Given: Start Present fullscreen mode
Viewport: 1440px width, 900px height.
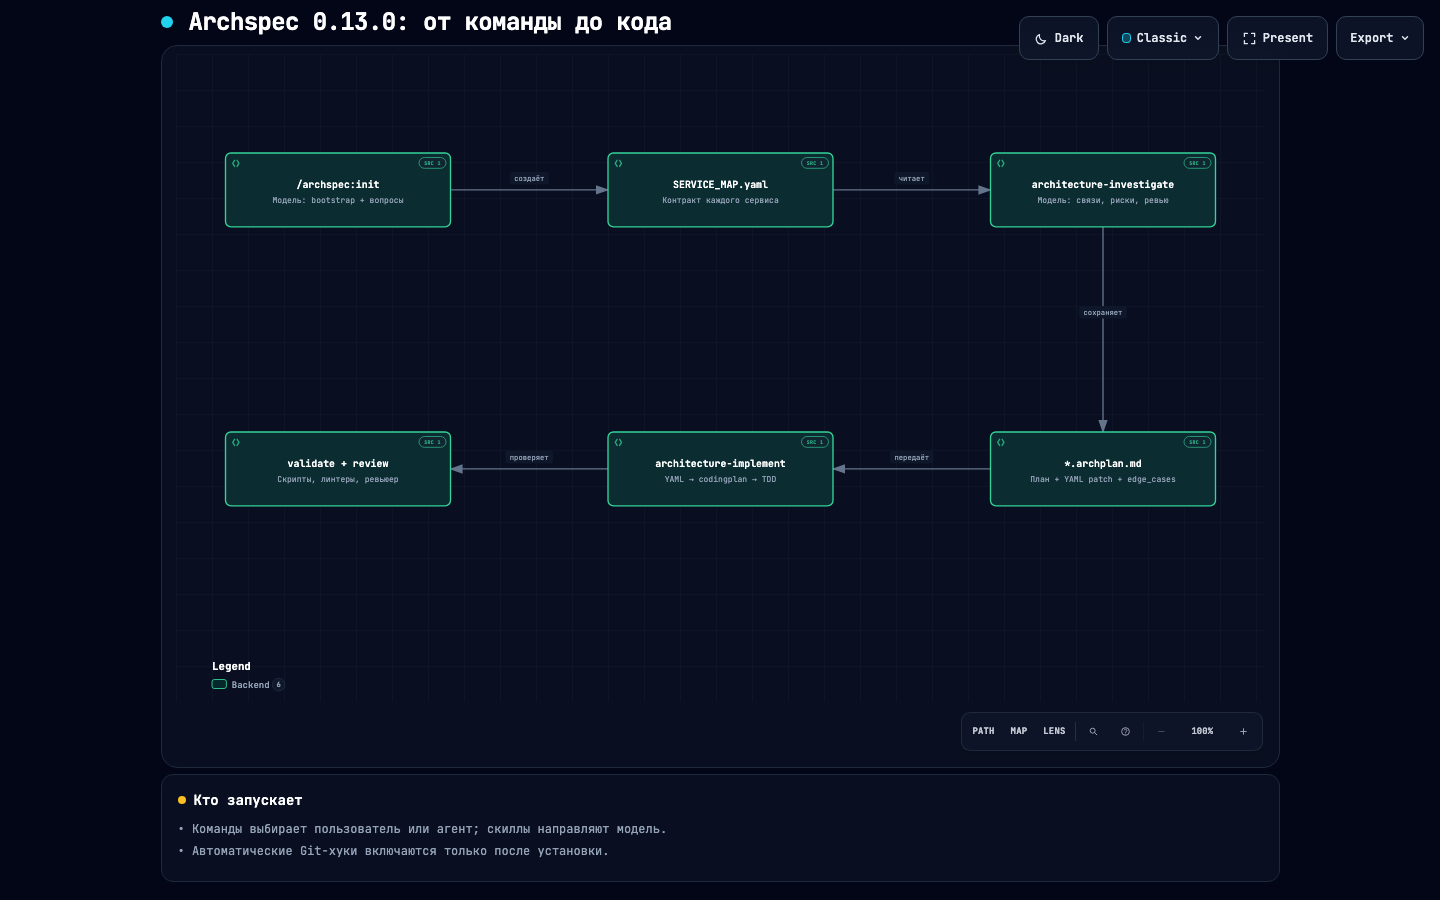Looking at the screenshot, I should coord(1277,38).
